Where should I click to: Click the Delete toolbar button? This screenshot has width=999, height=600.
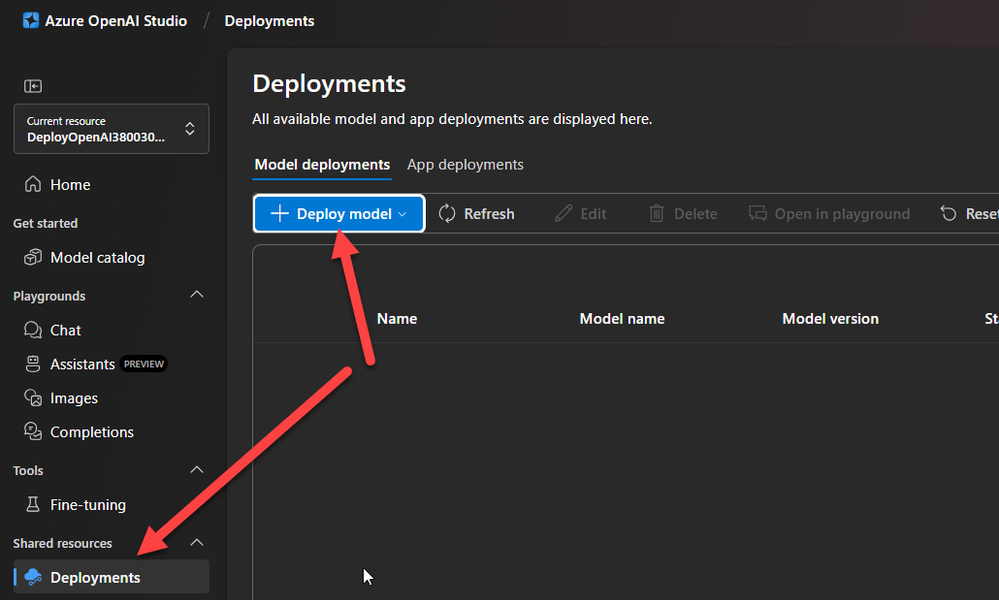tap(683, 213)
